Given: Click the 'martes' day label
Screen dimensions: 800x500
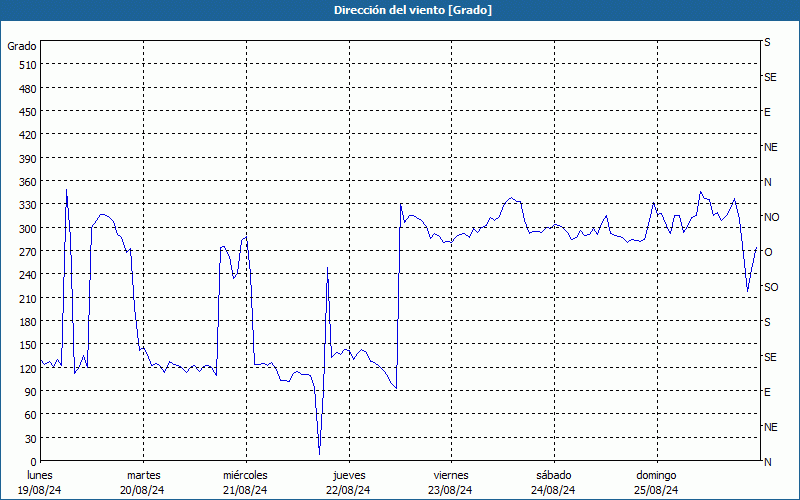Looking at the screenshot, I should [x=143, y=475].
